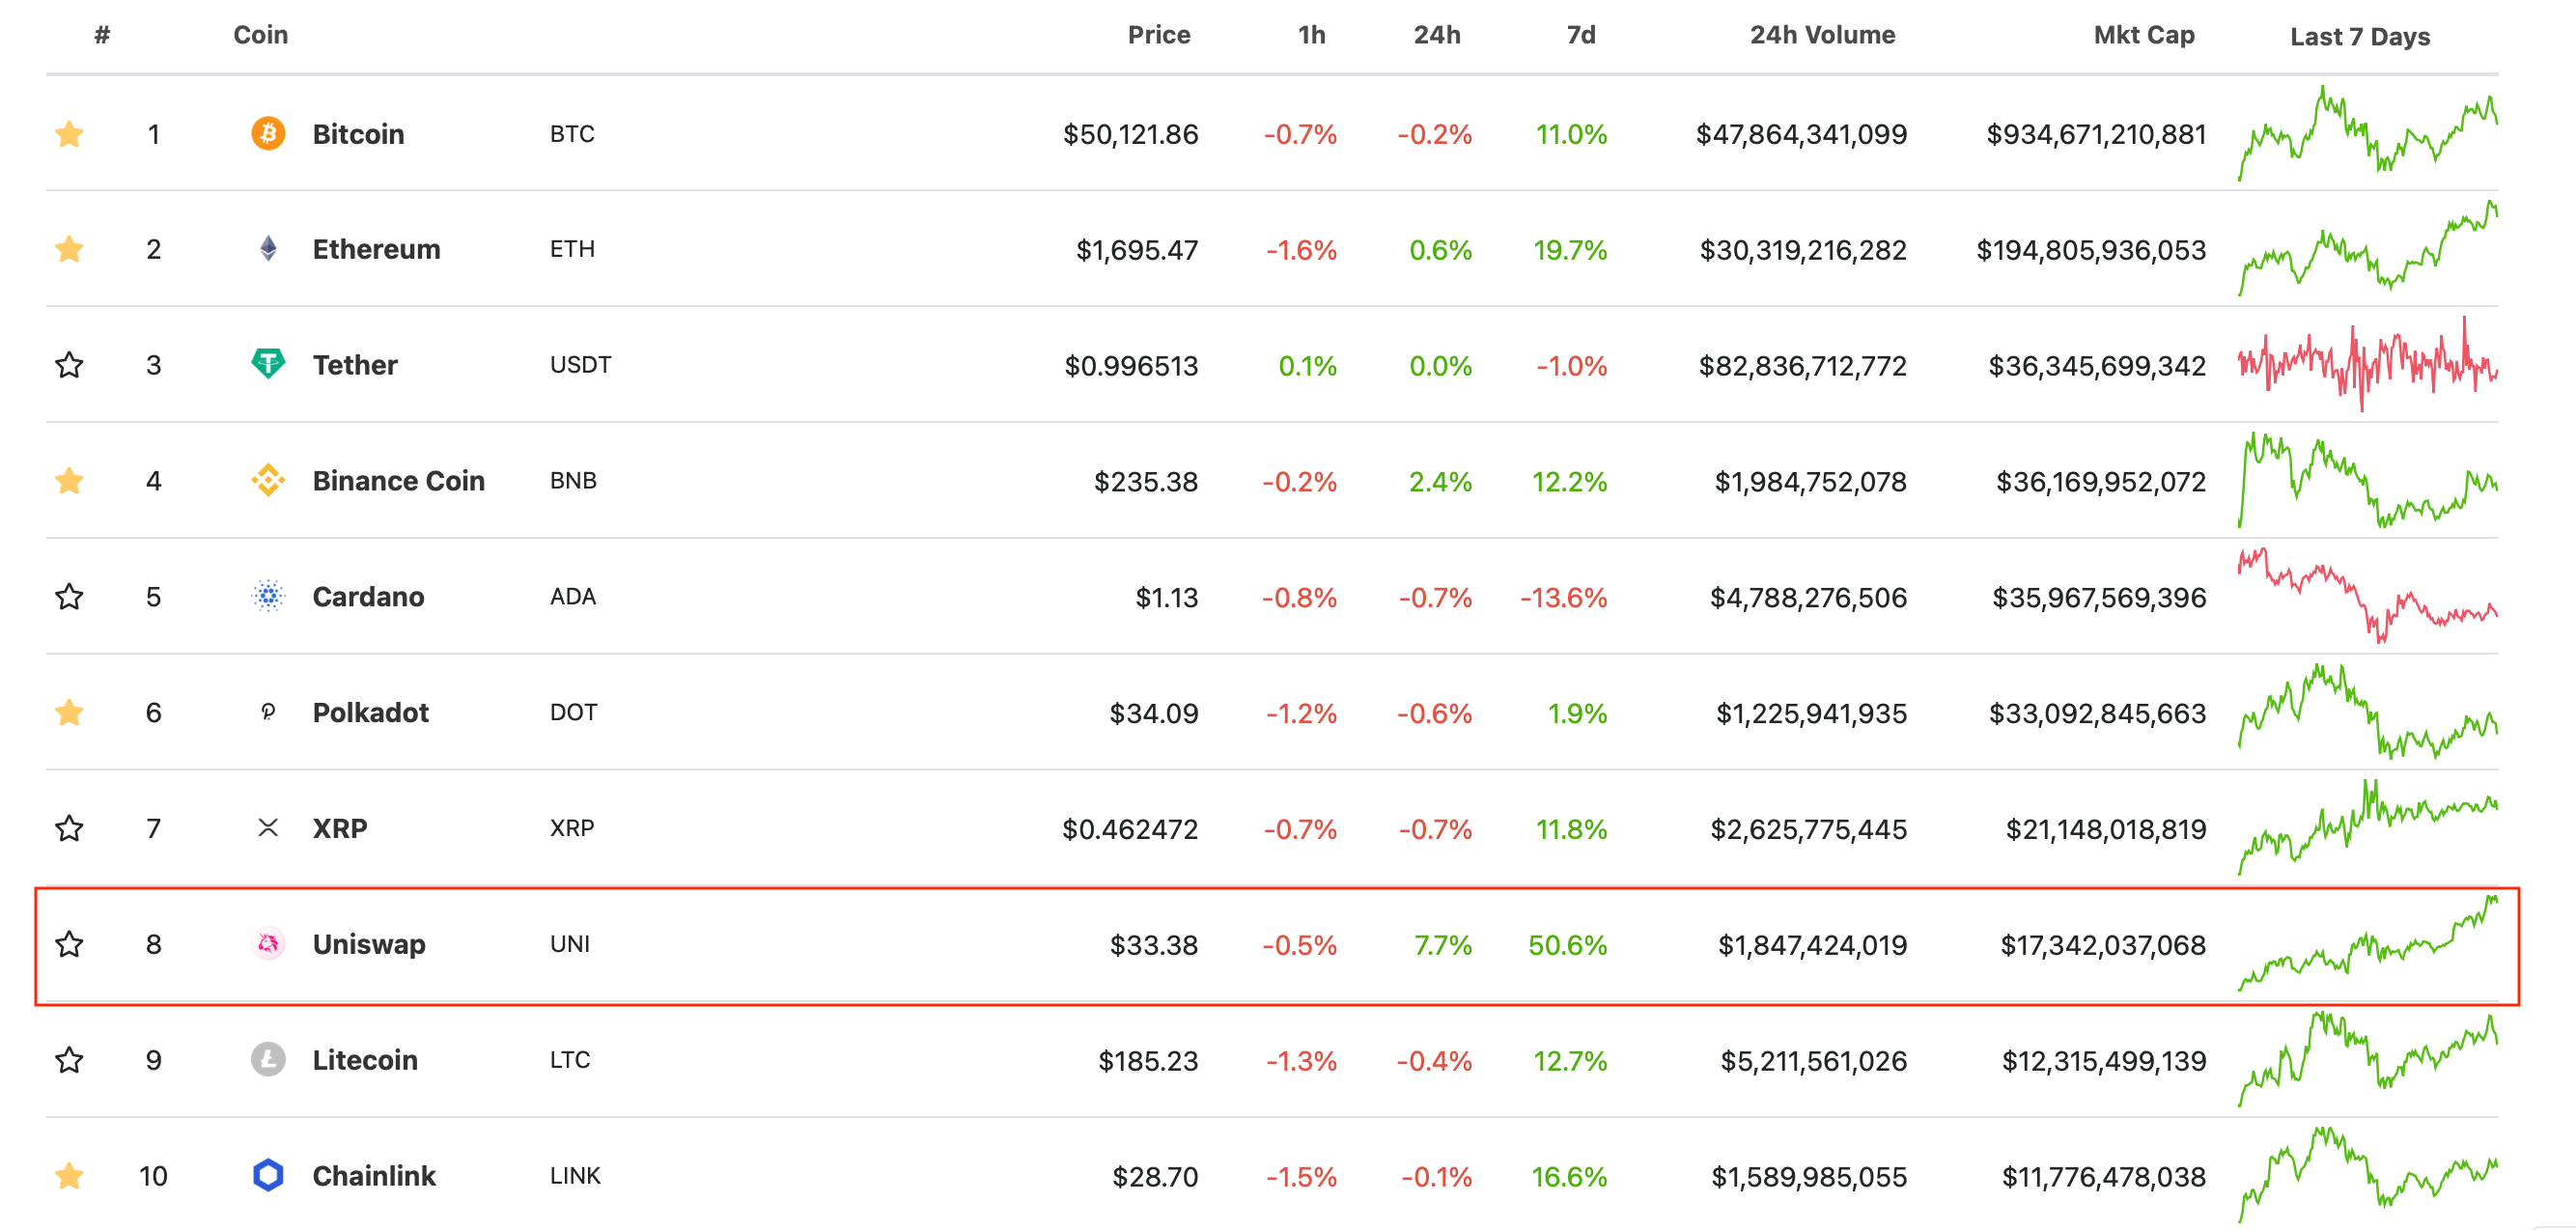Open Ethereum 7-day sparkline chart
Image resolution: width=2576 pixels, height=1230 pixels.
[x=2367, y=249]
